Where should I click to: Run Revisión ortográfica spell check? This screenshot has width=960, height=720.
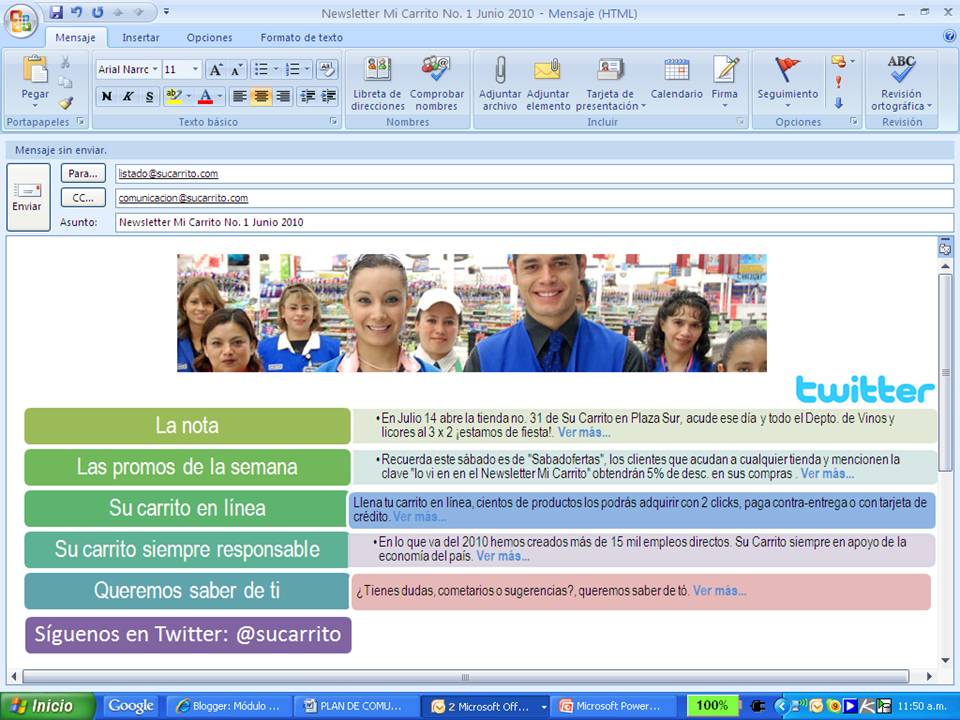click(x=901, y=83)
